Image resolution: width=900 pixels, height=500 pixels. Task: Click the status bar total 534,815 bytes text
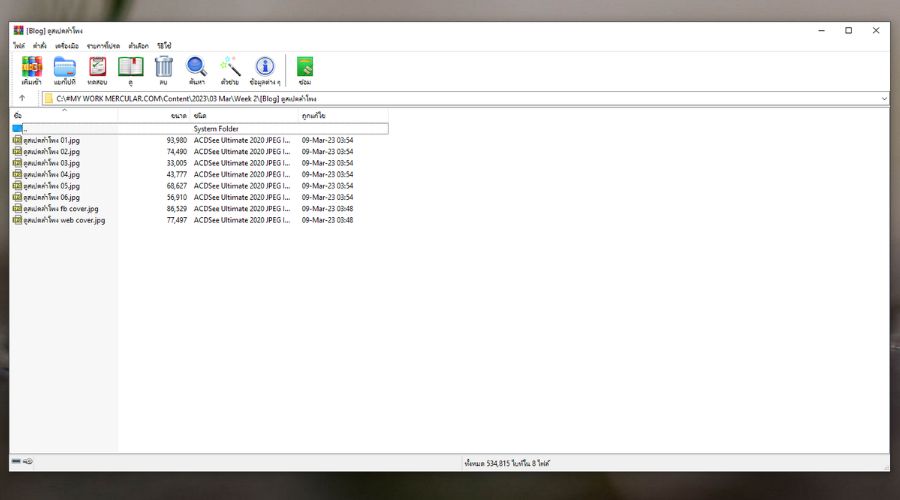[507, 463]
